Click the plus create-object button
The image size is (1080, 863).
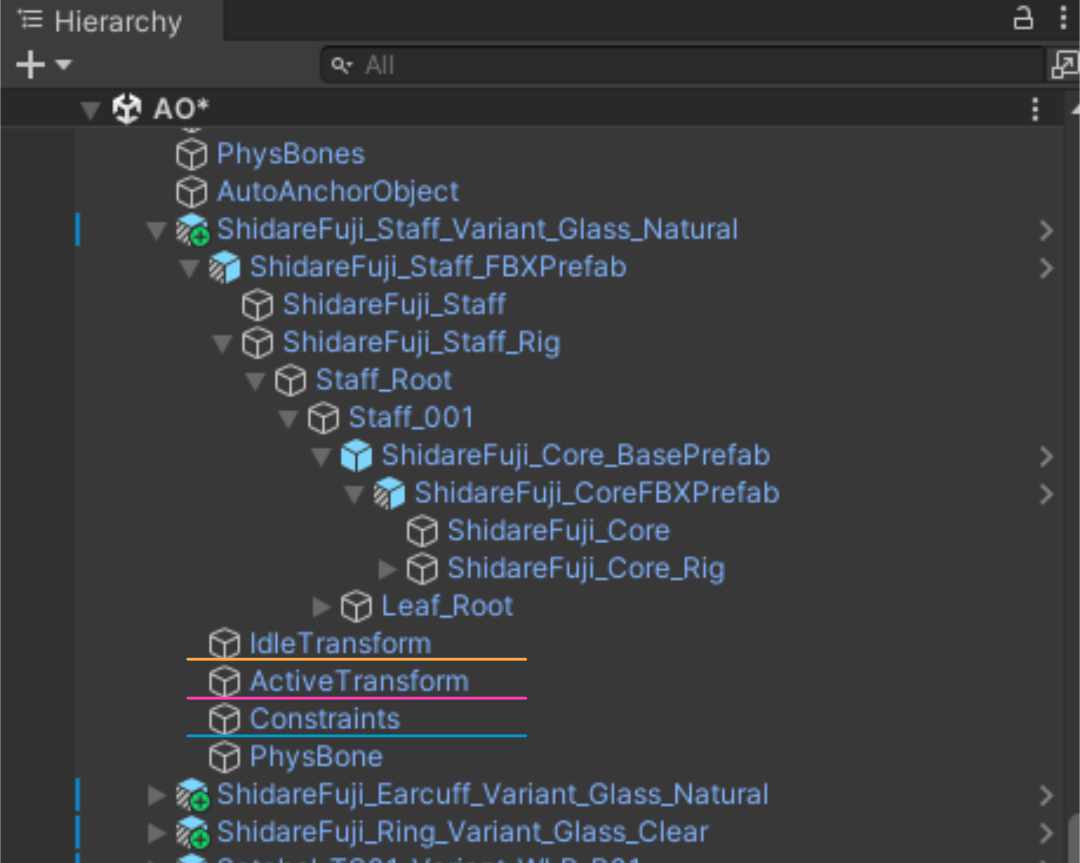click(x=31, y=65)
